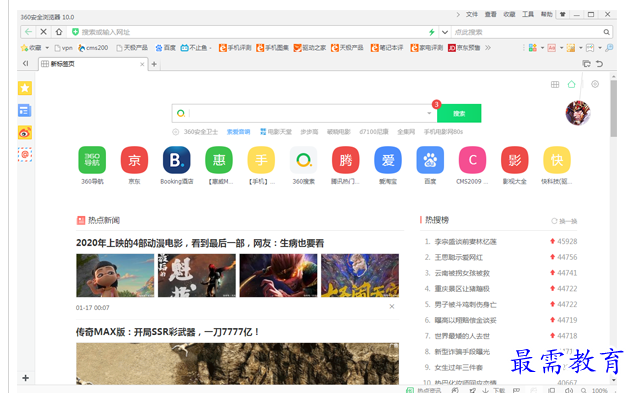This screenshot has width=632, height=393.
Task: Open the 帮助 menu
Action: coord(547,15)
